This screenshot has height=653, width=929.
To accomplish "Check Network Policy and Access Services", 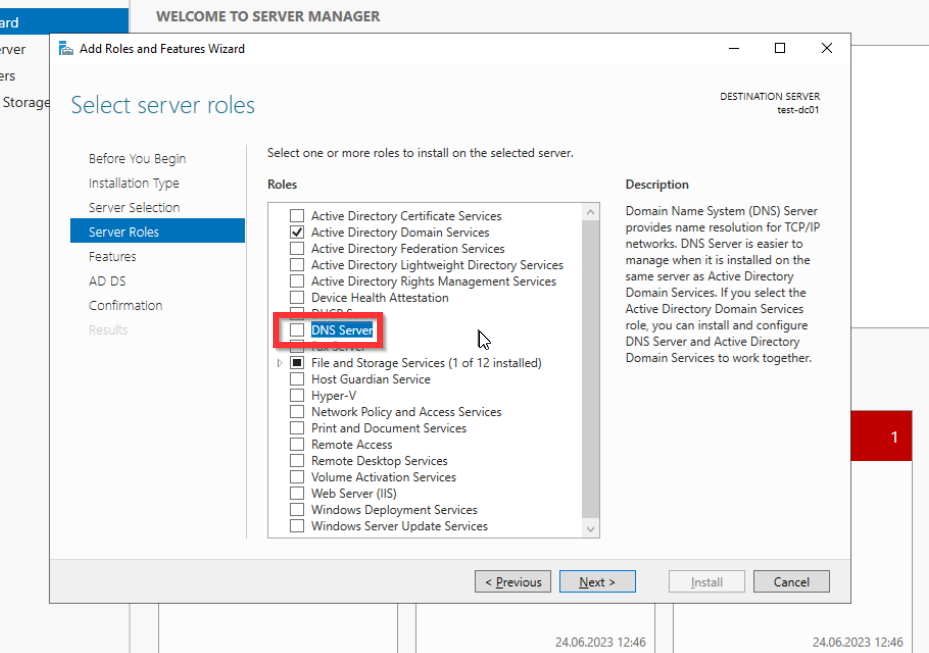I will 297,412.
